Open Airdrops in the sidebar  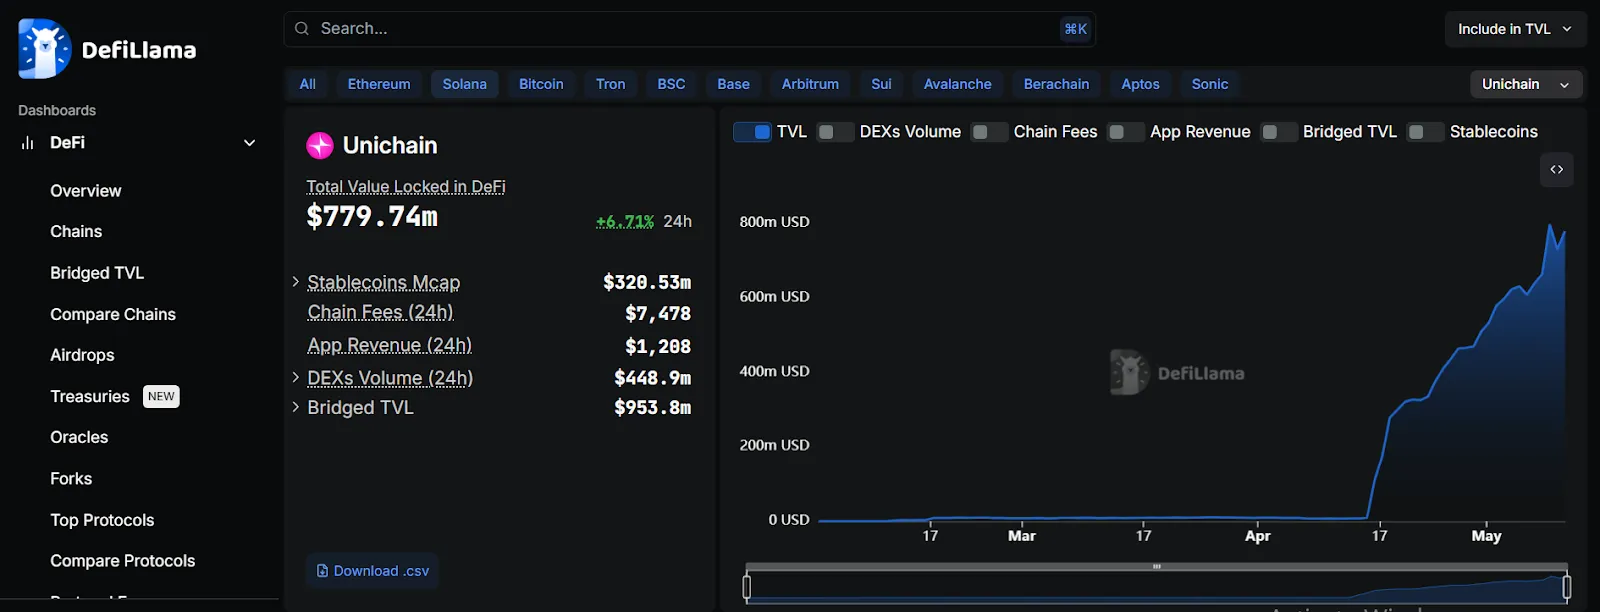click(x=82, y=355)
